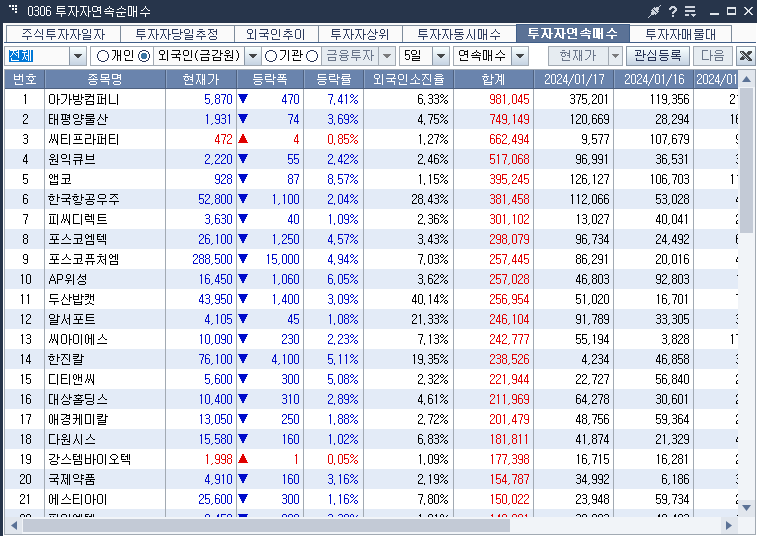757x536 pixels.
Task: Click the grip icon left of window title
Action: point(13,9)
